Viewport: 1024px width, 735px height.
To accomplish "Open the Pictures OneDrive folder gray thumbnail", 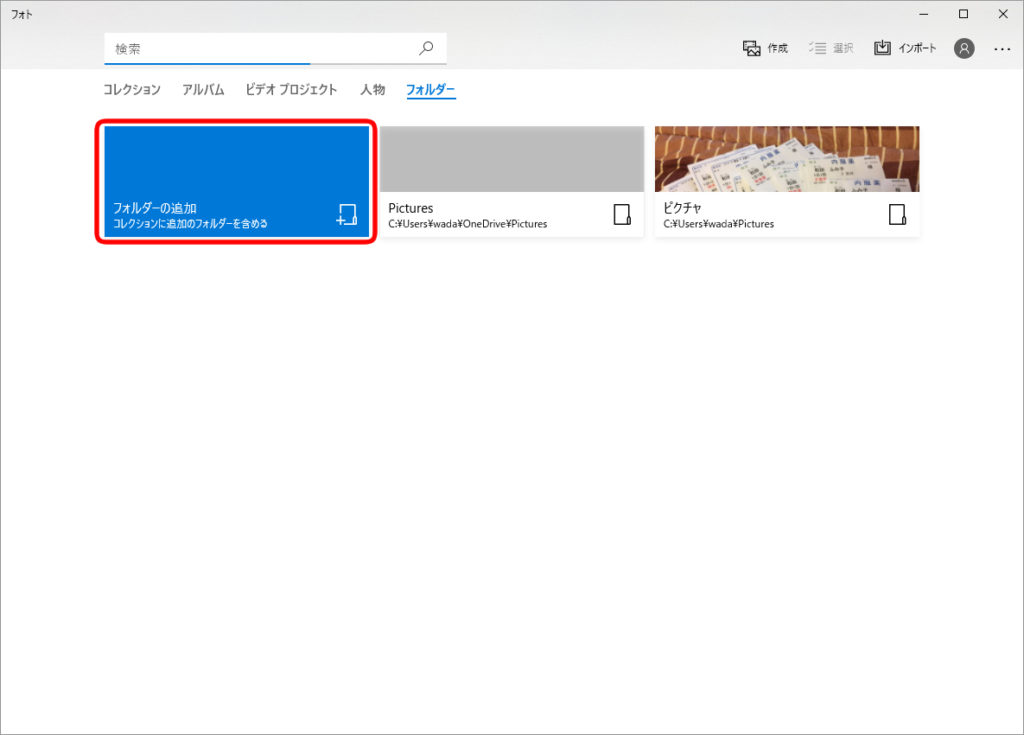I will click(512, 159).
